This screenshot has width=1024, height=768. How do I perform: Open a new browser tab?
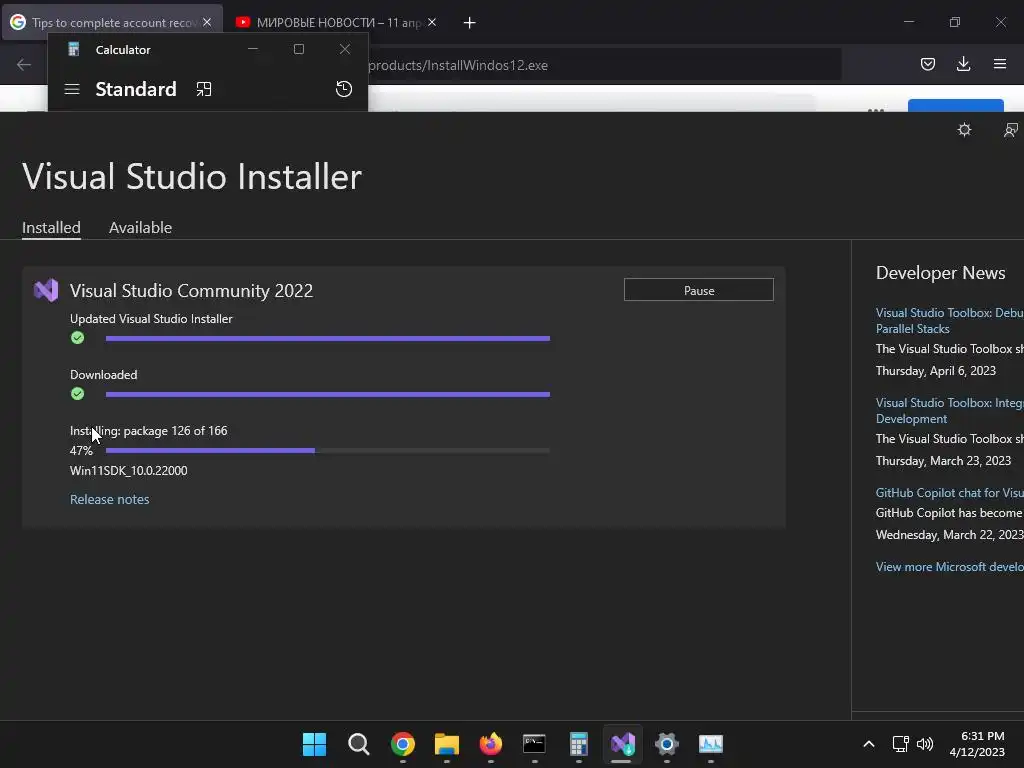[470, 23]
